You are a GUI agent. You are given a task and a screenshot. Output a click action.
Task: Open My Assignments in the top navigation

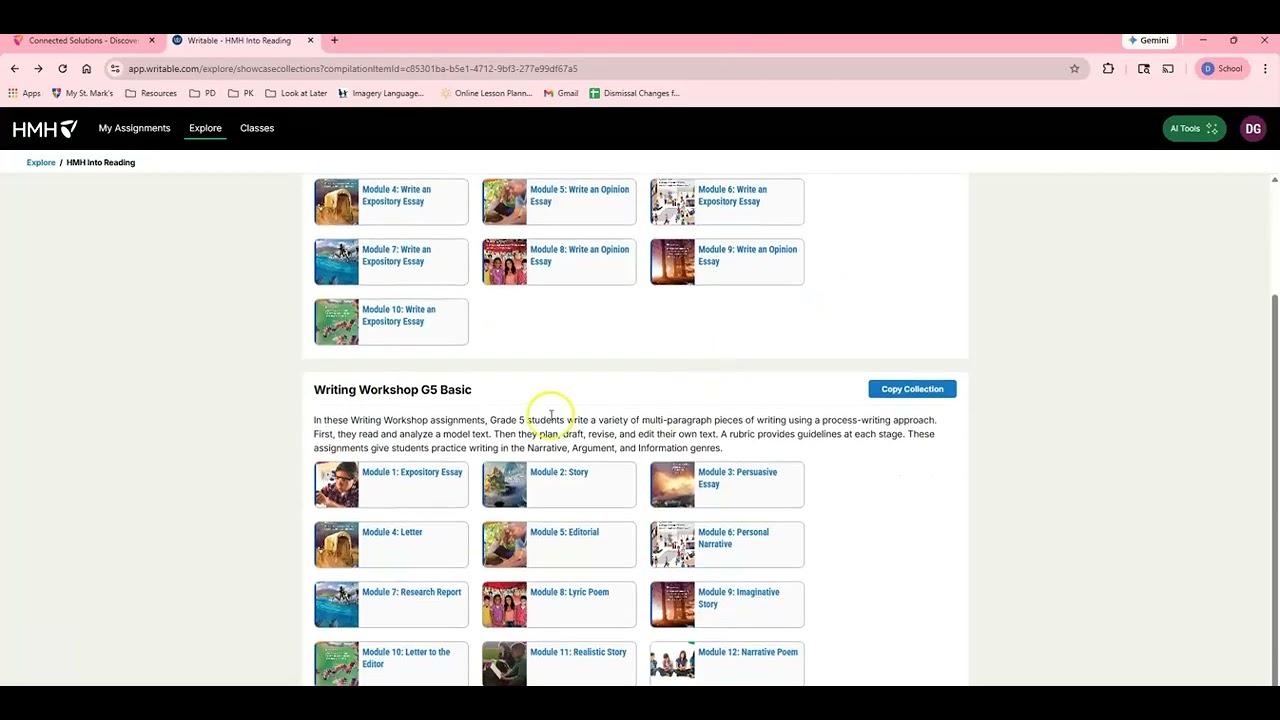coord(134,128)
